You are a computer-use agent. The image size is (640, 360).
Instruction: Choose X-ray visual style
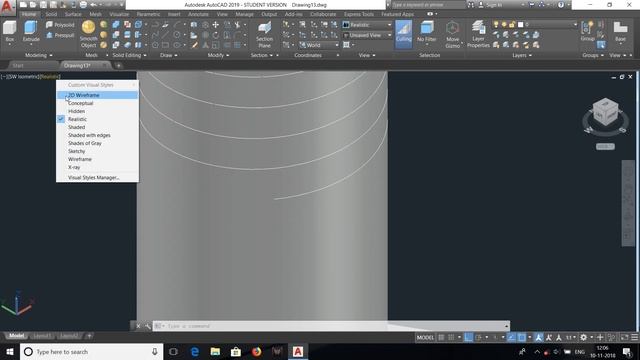(98, 167)
